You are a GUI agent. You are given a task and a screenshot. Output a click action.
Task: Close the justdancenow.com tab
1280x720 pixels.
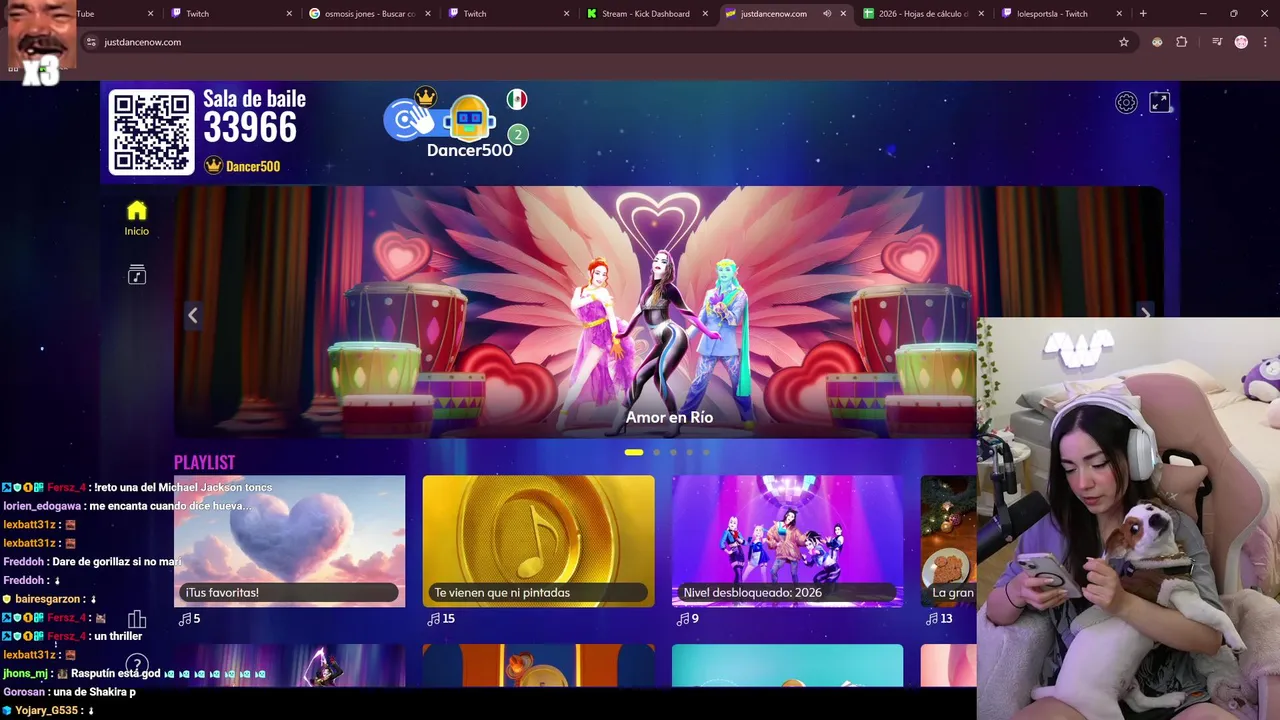point(843,14)
